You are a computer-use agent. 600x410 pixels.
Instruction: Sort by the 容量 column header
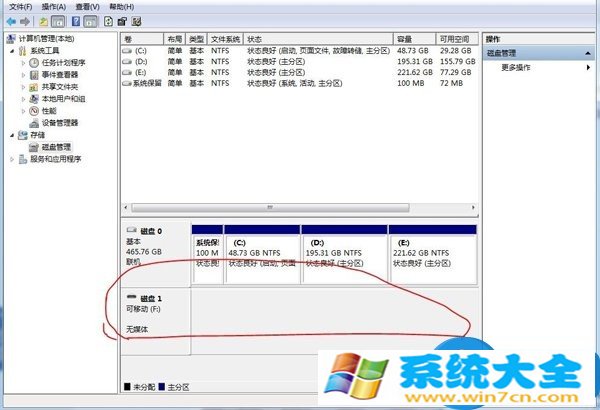[x=414, y=39]
